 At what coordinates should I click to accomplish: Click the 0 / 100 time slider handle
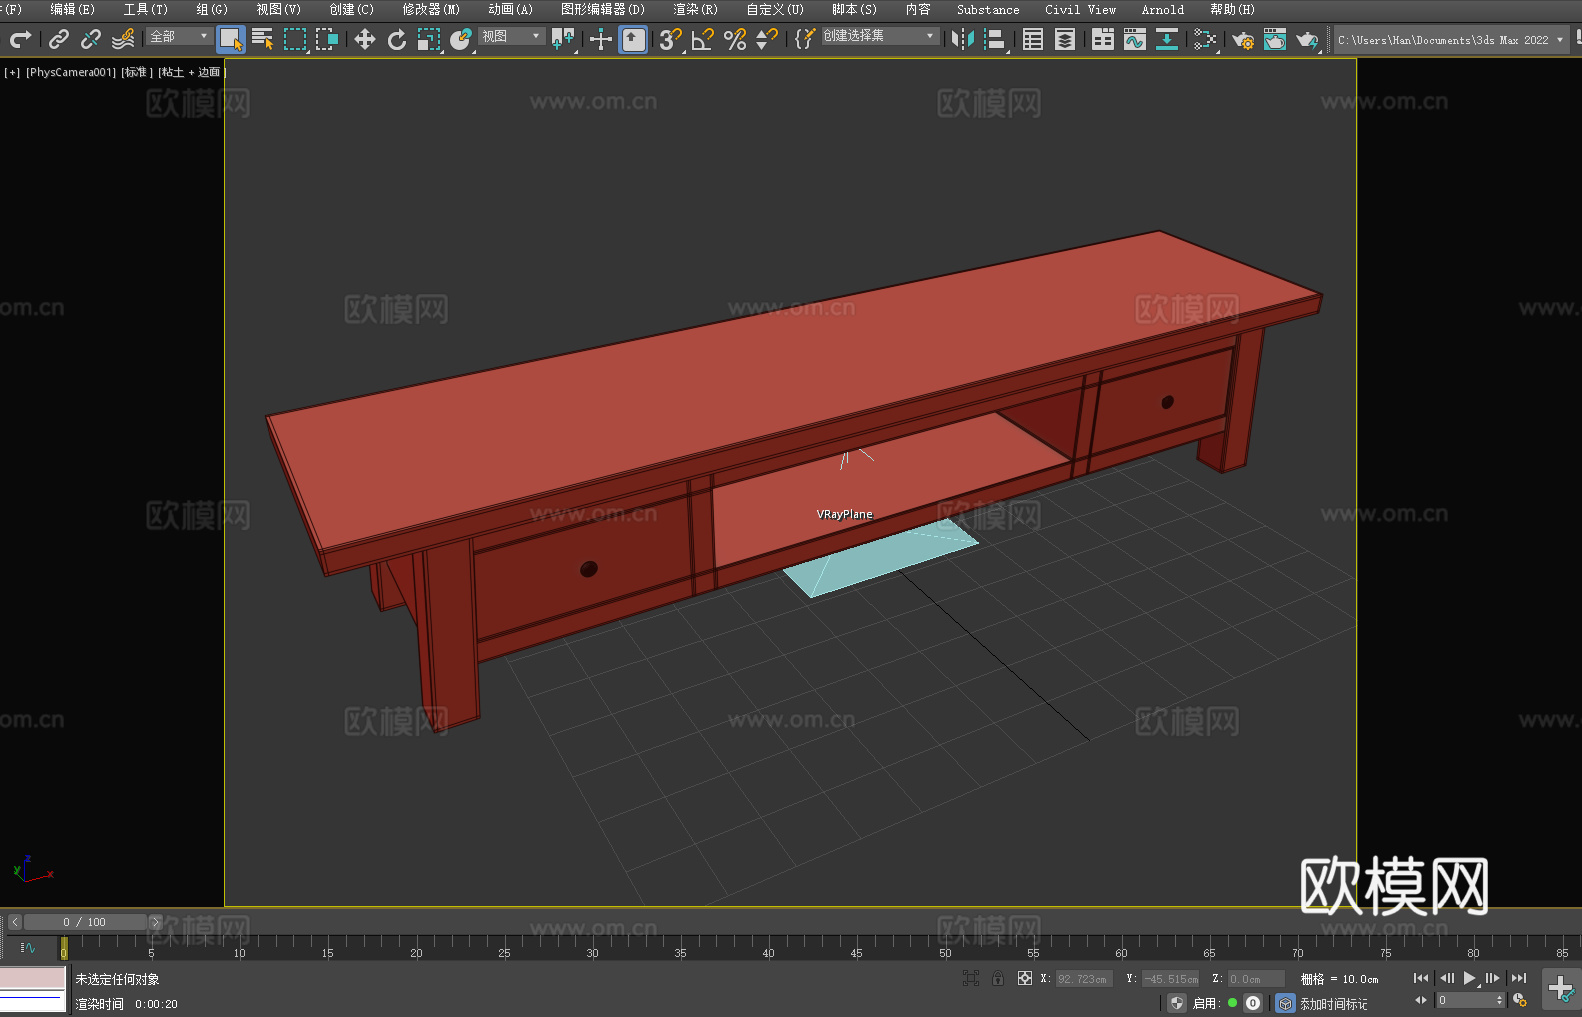(85, 922)
